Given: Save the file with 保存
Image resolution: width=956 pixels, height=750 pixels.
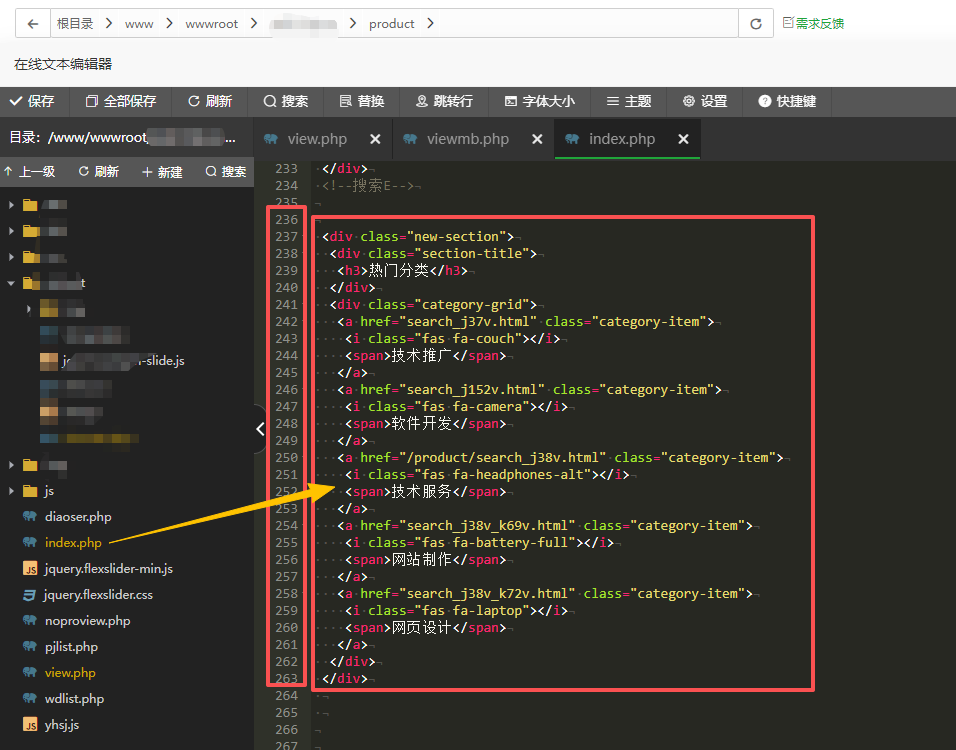Looking at the screenshot, I should tap(33, 101).
